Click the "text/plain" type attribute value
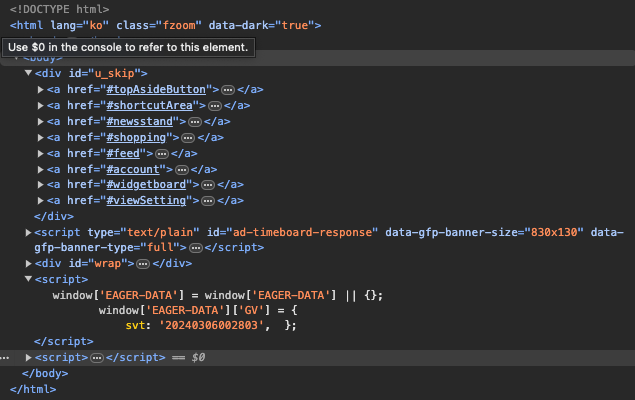The width and height of the screenshot is (635, 400). coord(160,232)
